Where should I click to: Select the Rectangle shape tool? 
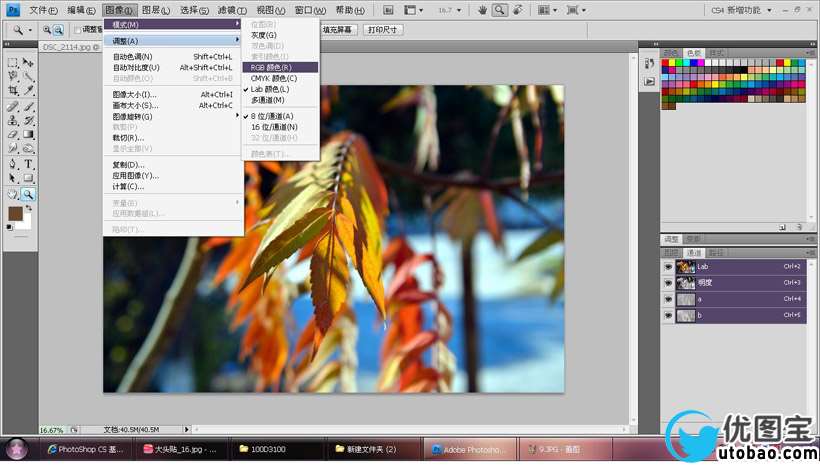tap(28, 178)
